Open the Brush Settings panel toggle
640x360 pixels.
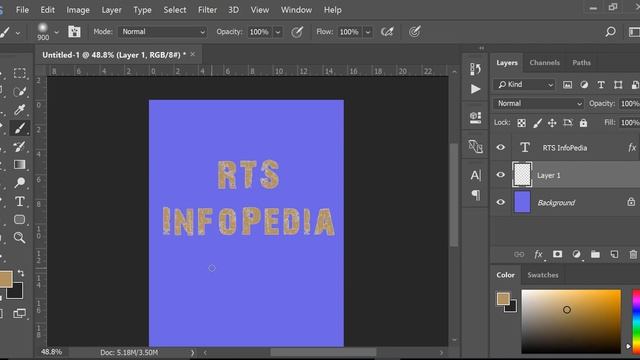coord(74,32)
